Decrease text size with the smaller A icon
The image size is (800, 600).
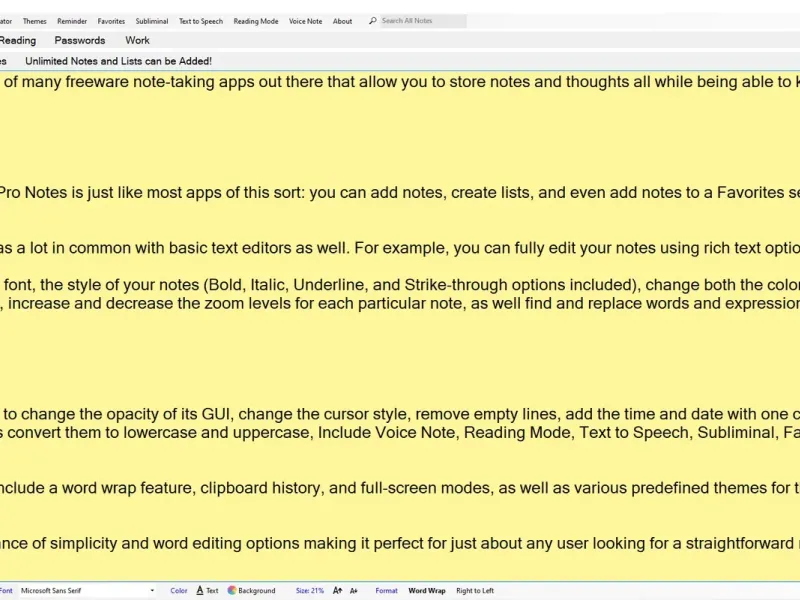(354, 591)
